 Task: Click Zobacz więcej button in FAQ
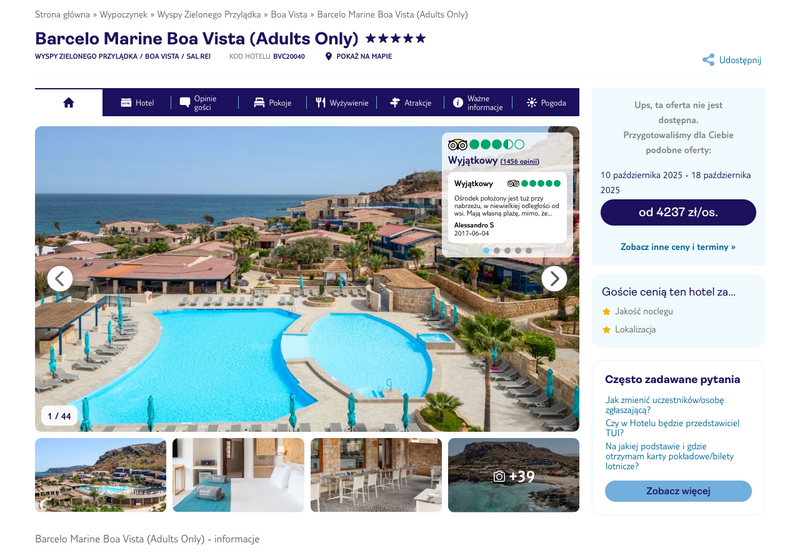pos(678,491)
